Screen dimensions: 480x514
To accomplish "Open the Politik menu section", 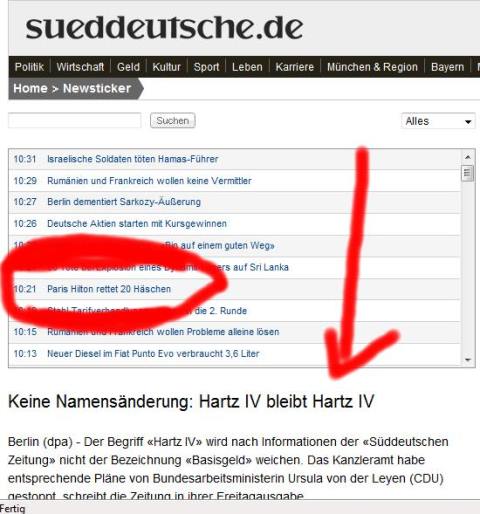I will coord(29,67).
